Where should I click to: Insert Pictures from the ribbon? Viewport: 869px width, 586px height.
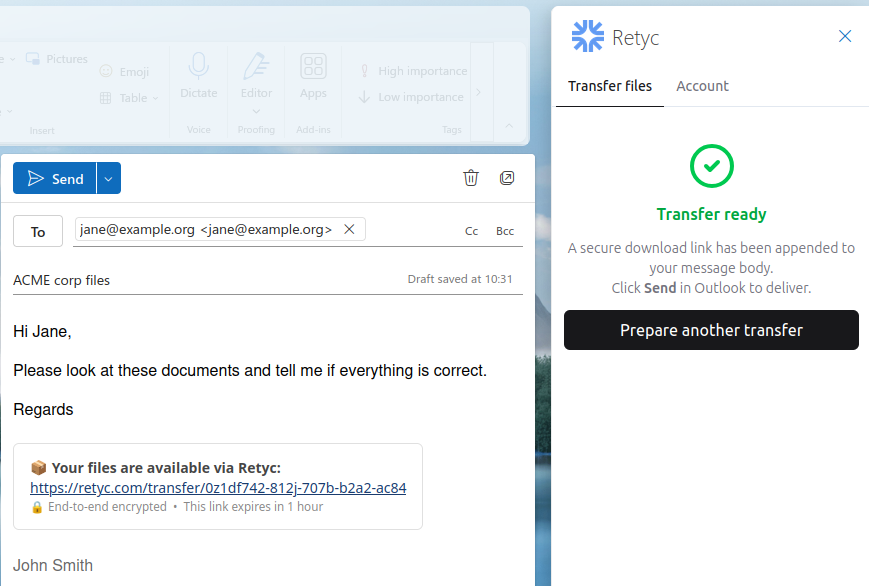point(57,59)
